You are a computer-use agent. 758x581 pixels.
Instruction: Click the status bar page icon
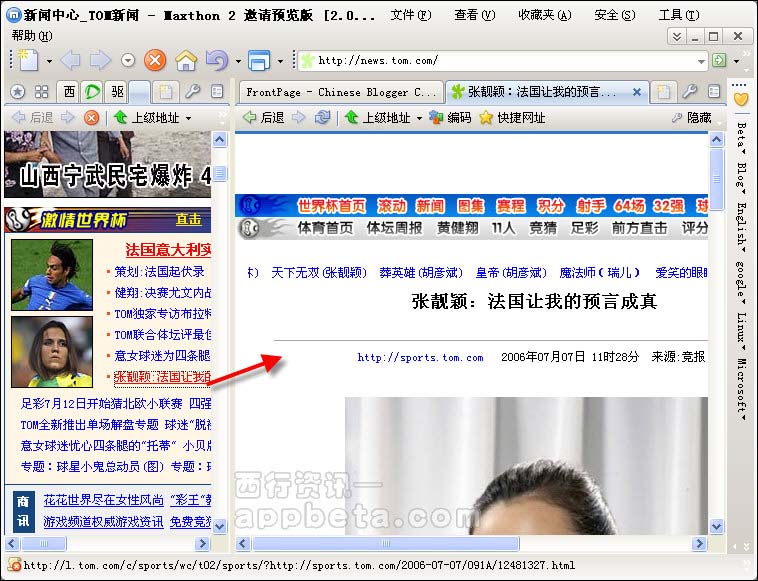[15, 565]
